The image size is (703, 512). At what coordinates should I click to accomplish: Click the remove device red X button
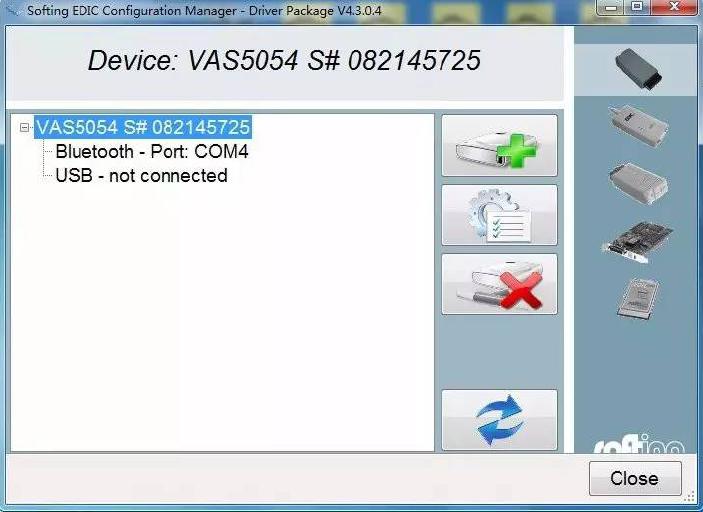[x=499, y=284]
